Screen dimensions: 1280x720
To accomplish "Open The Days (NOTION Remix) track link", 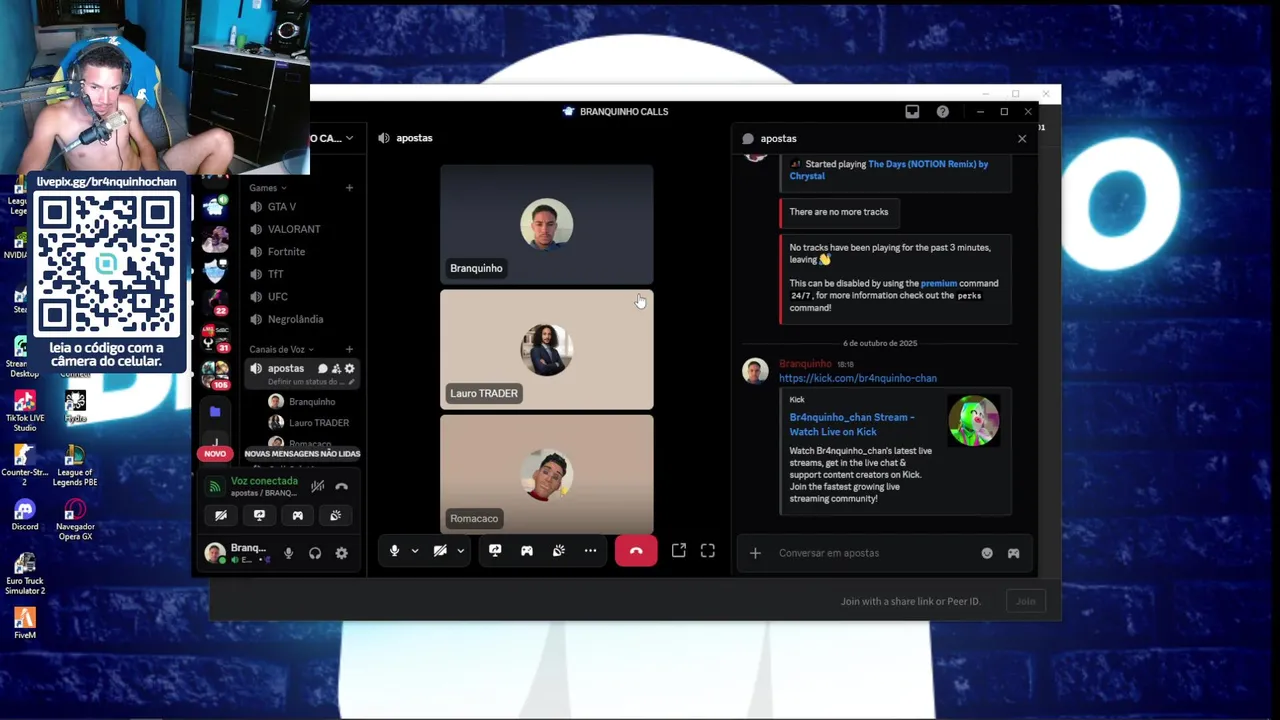I will pyautogui.click(x=888, y=170).
